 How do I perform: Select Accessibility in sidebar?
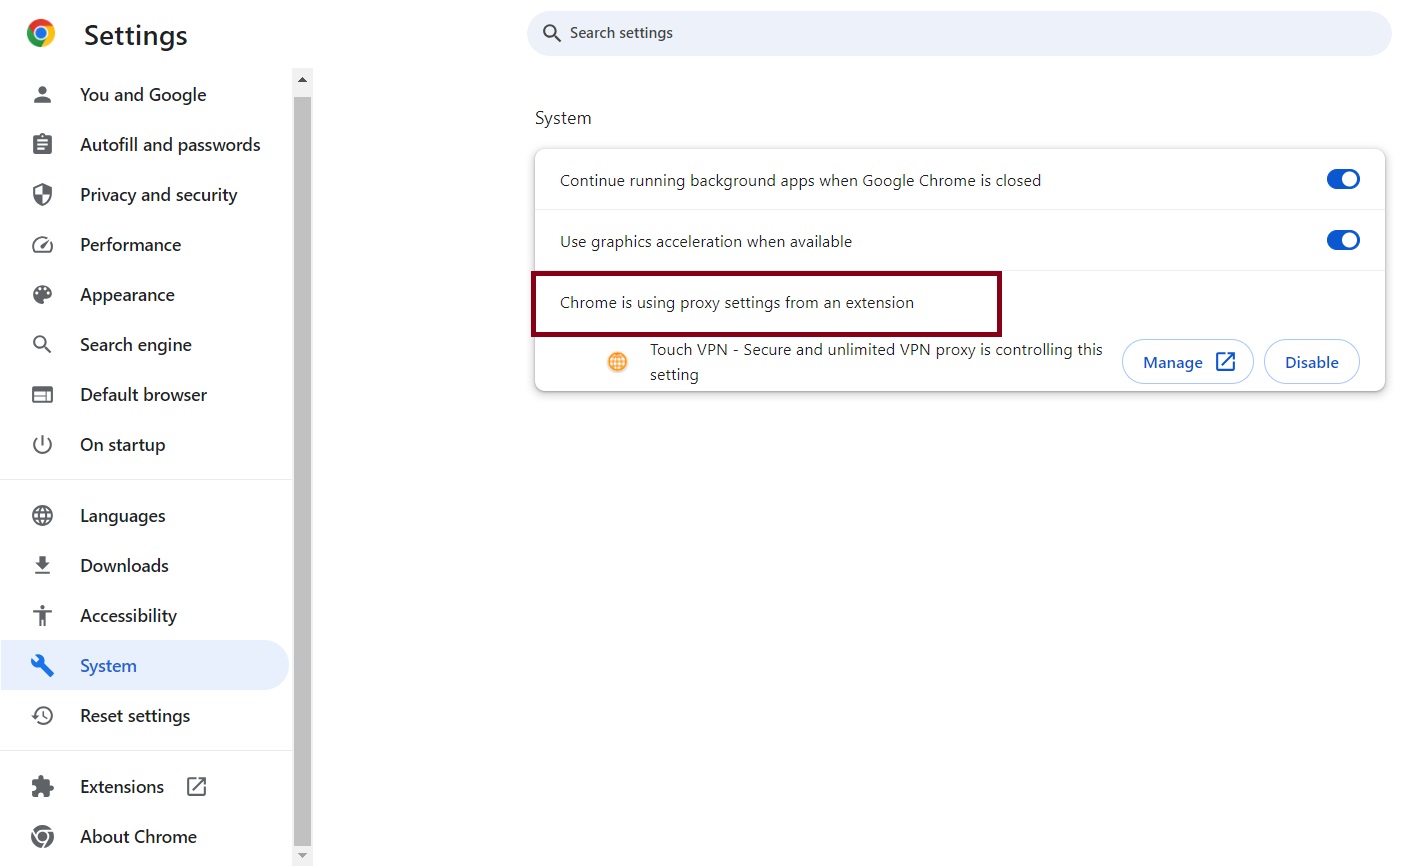[128, 616]
